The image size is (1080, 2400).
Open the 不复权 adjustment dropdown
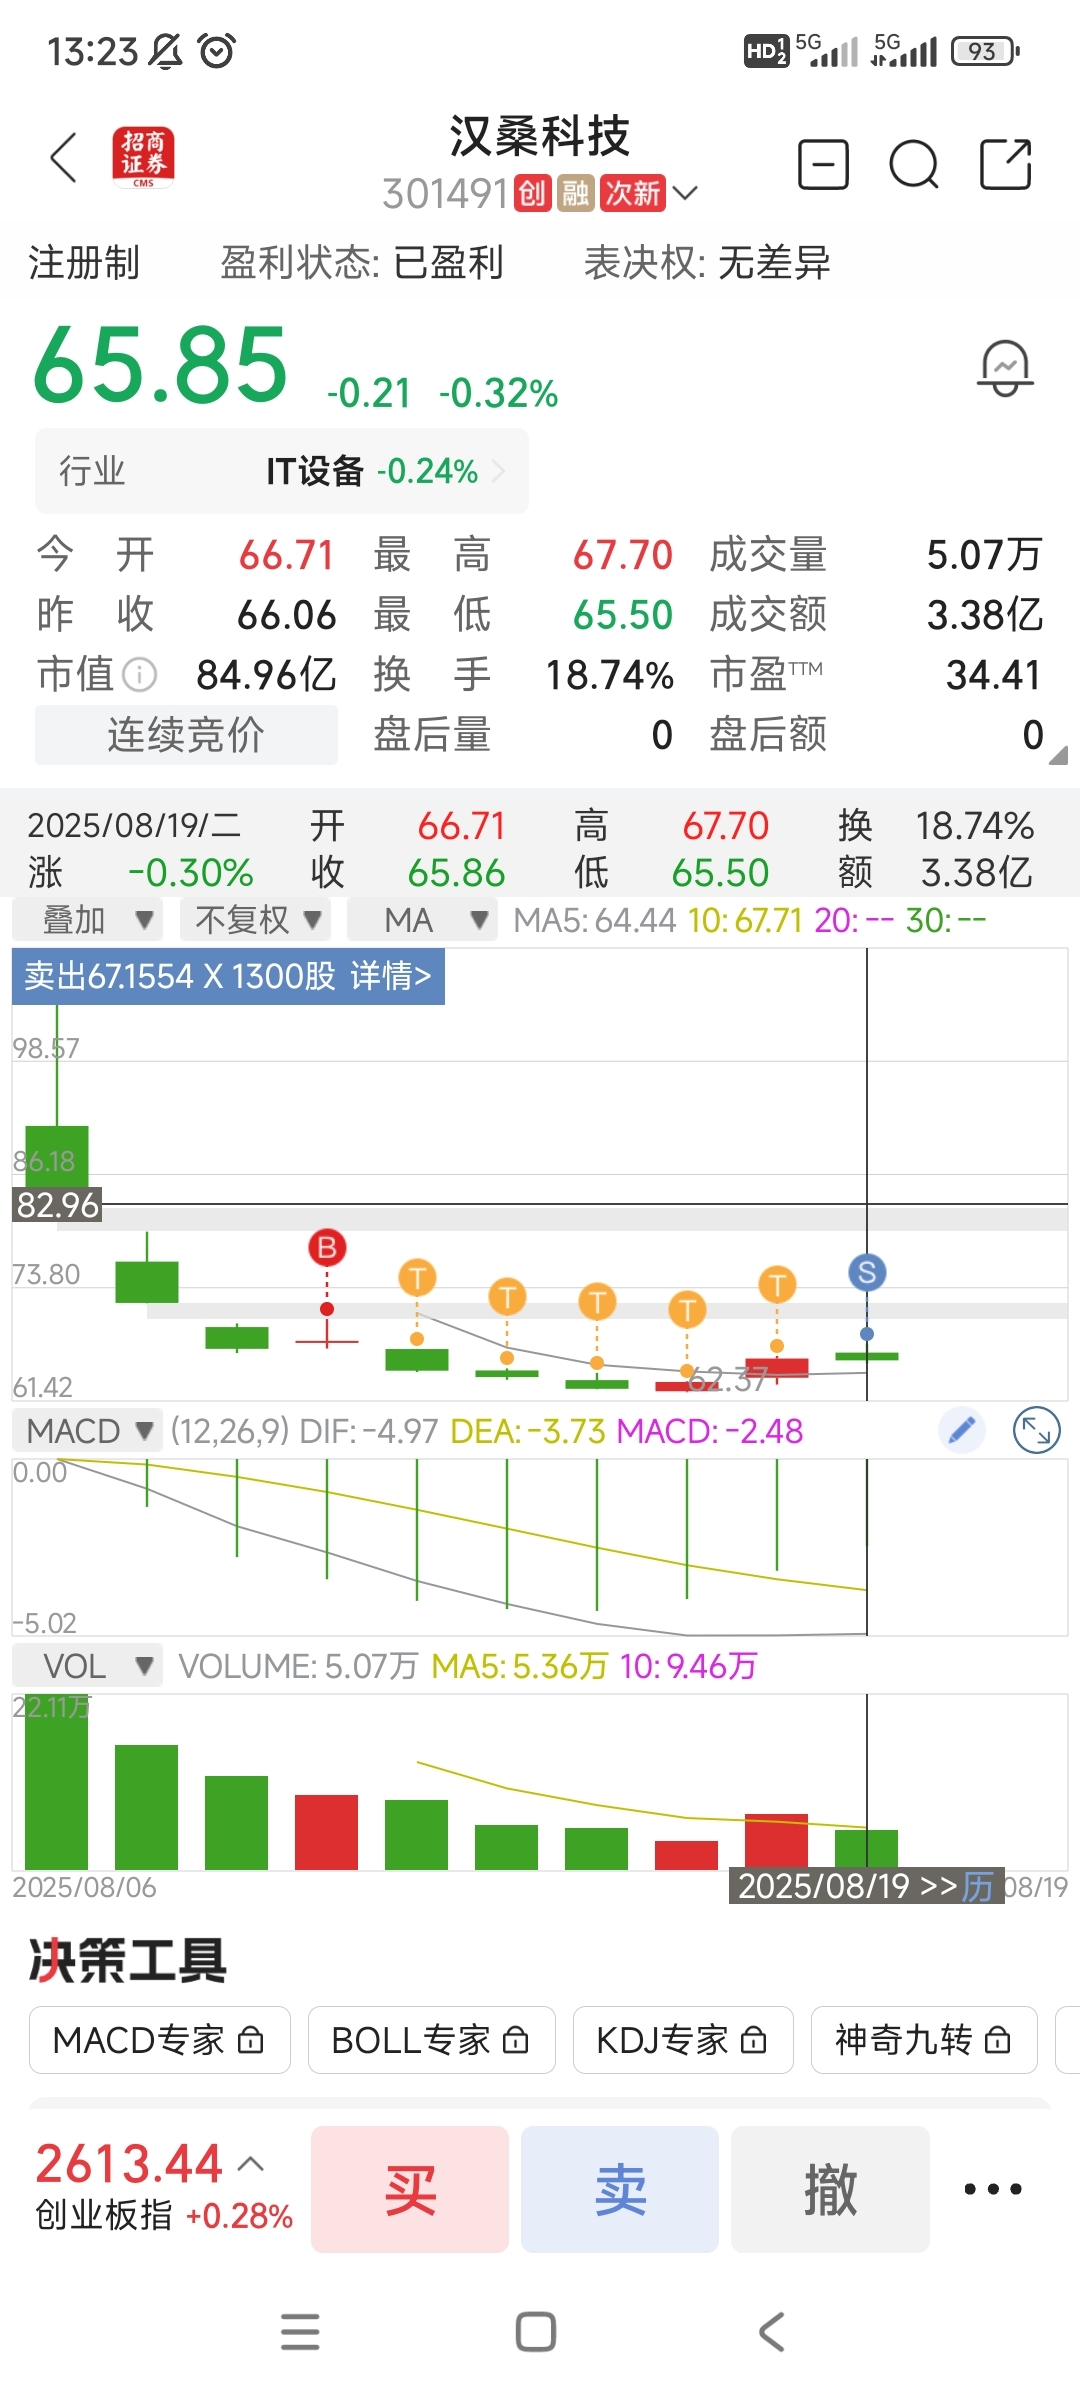tap(256, 919)
